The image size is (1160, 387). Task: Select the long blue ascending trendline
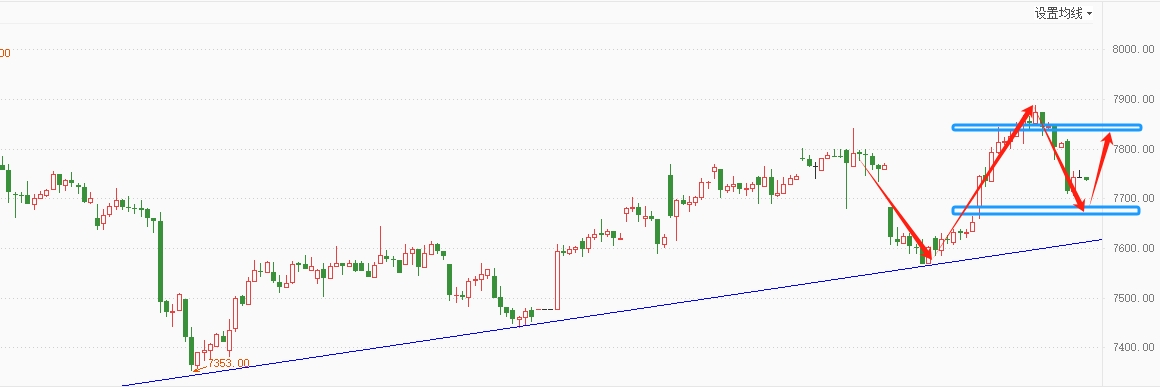(x=612, y=312)
